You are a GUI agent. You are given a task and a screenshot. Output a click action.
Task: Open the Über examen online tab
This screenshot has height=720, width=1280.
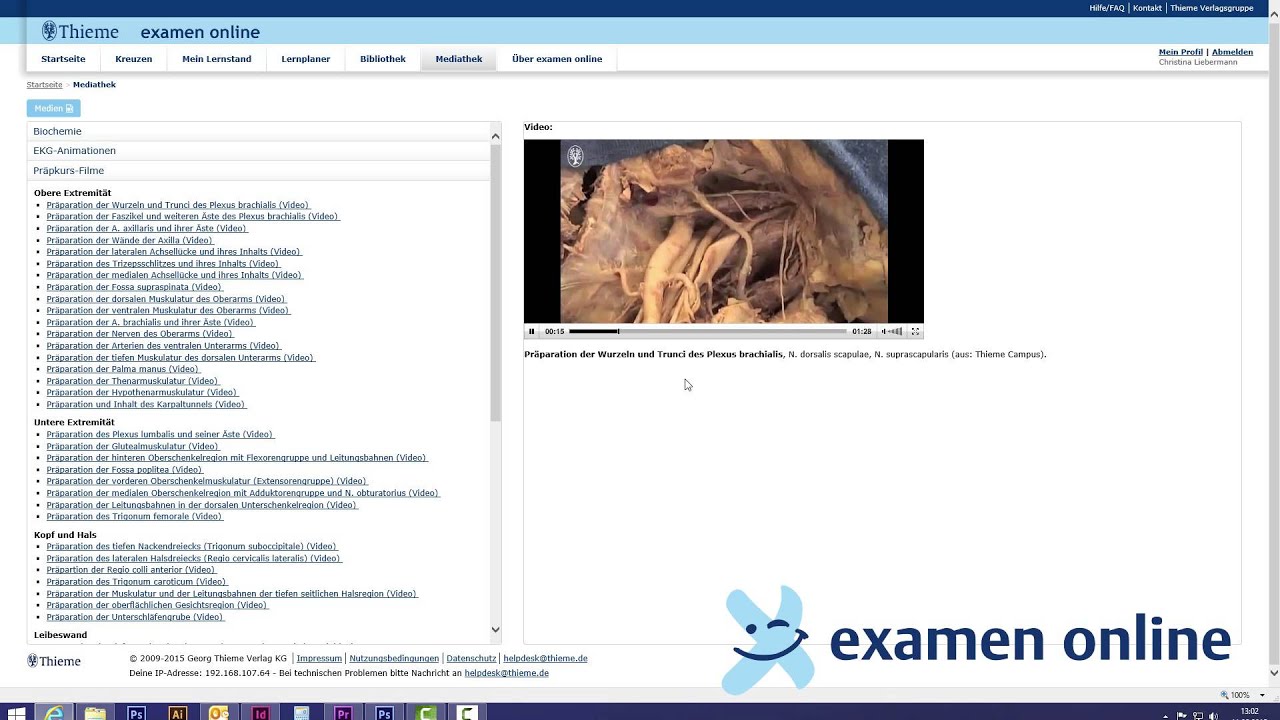click(x=557, y=59)
